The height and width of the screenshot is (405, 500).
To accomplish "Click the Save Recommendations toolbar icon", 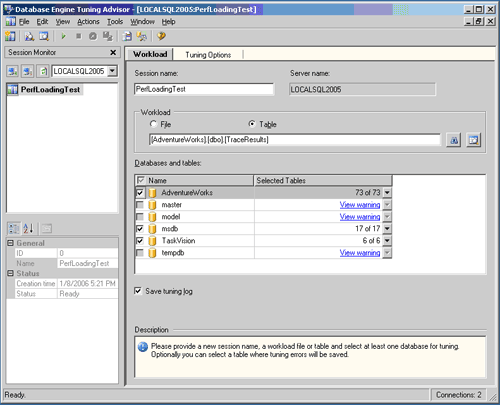I will tap(127, 36).
